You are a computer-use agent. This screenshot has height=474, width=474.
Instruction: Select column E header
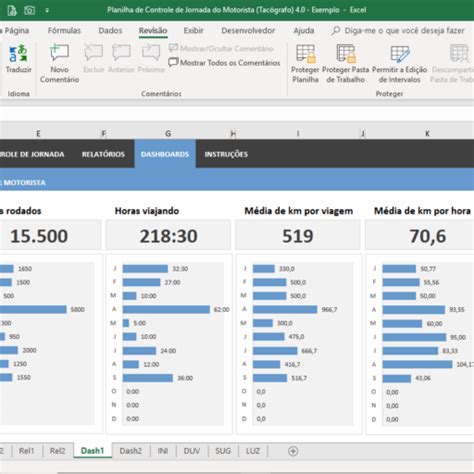38,134
